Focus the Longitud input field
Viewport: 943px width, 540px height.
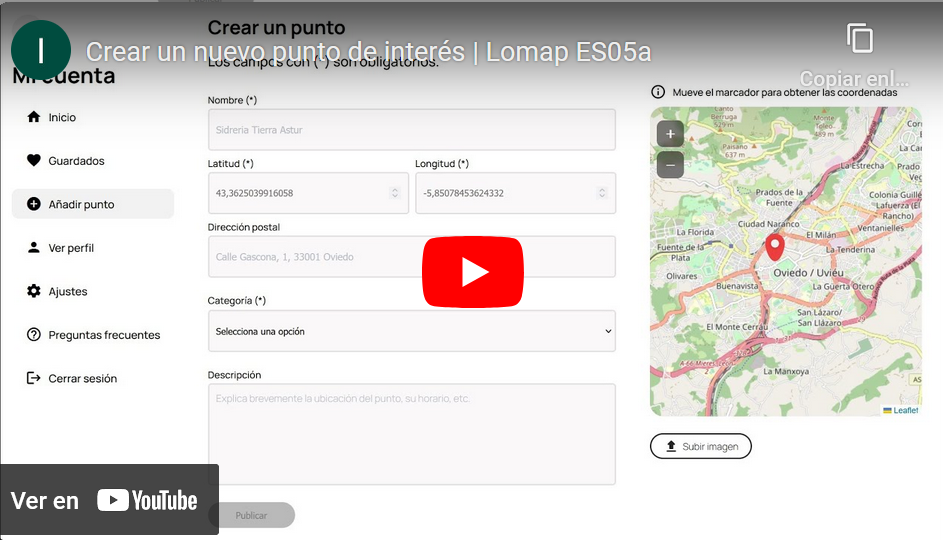515,193
